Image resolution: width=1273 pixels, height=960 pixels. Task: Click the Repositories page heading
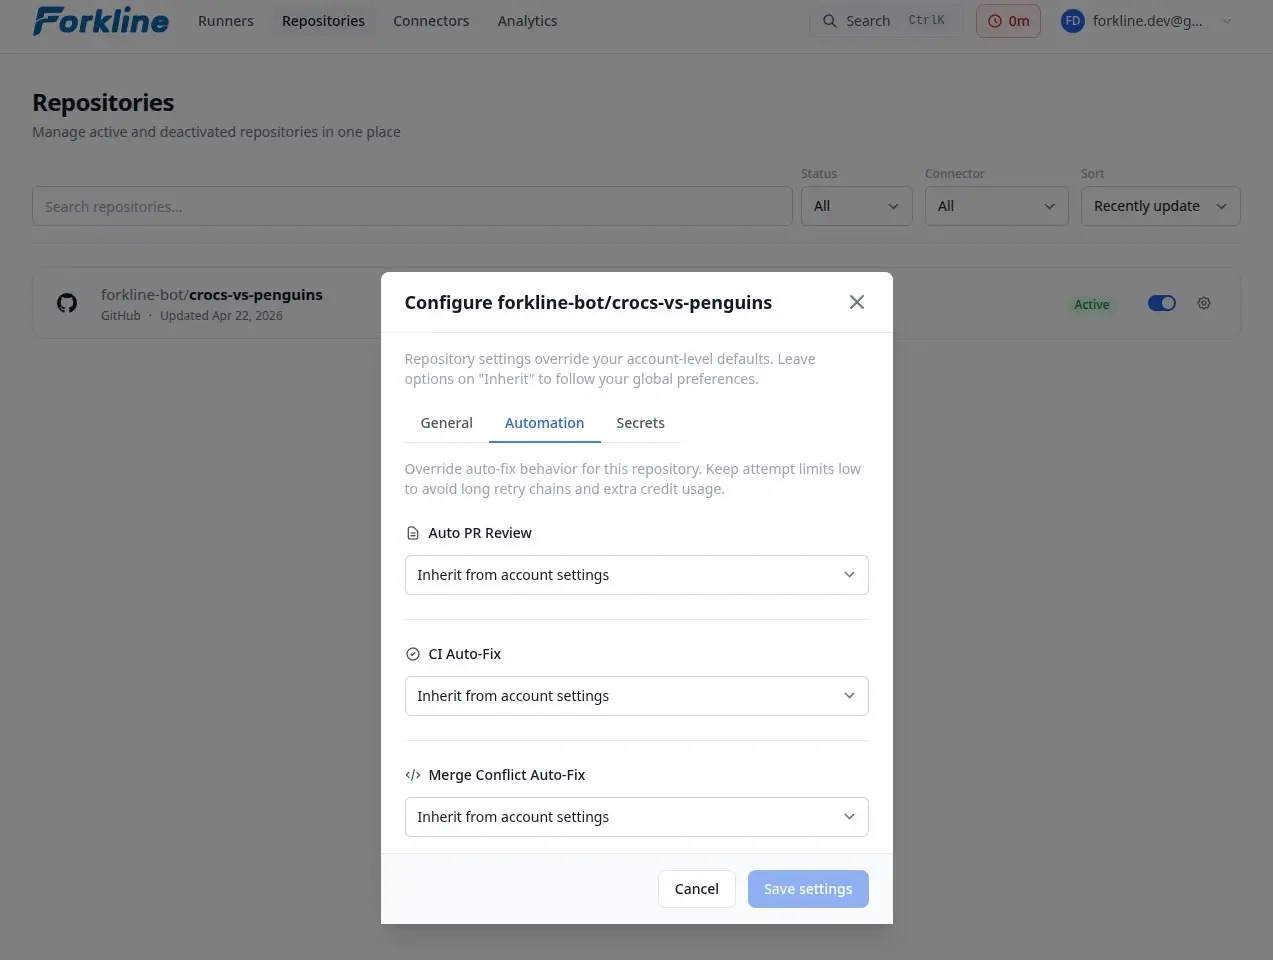103,102
